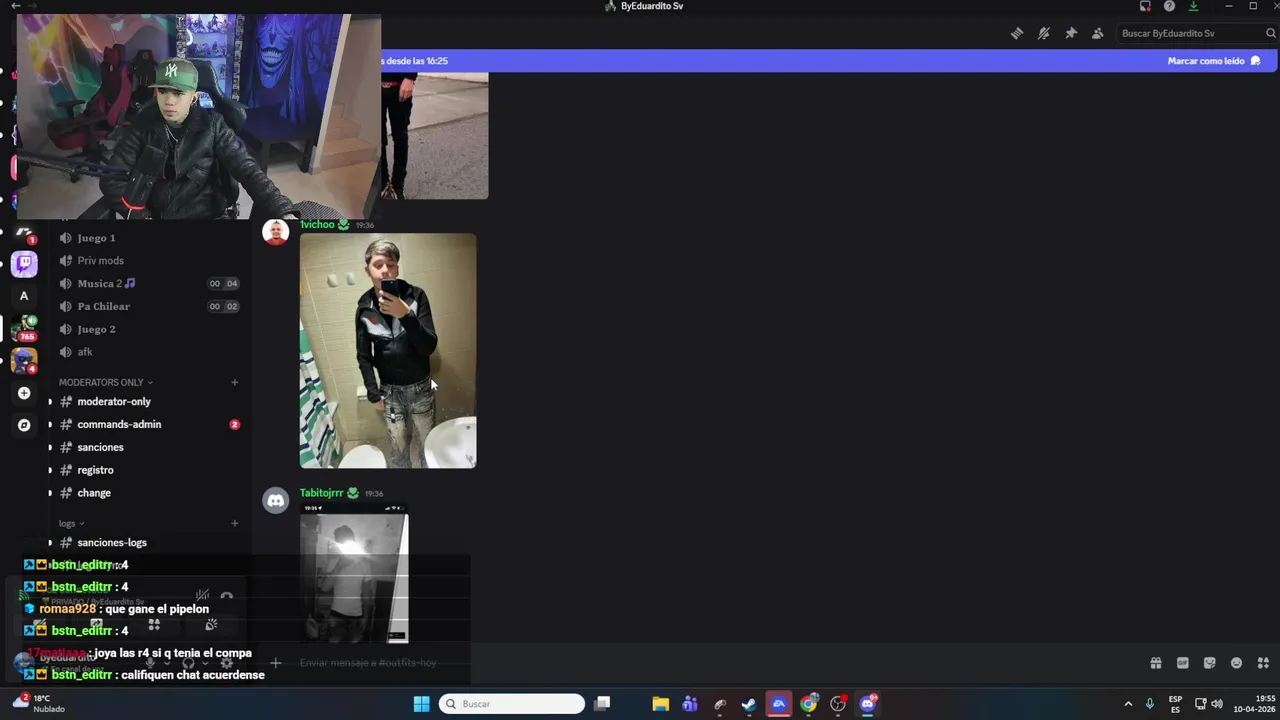Click the magnifier icon in server search
The width and height of the screenshot is (1280, 720).
(1271, 33)
